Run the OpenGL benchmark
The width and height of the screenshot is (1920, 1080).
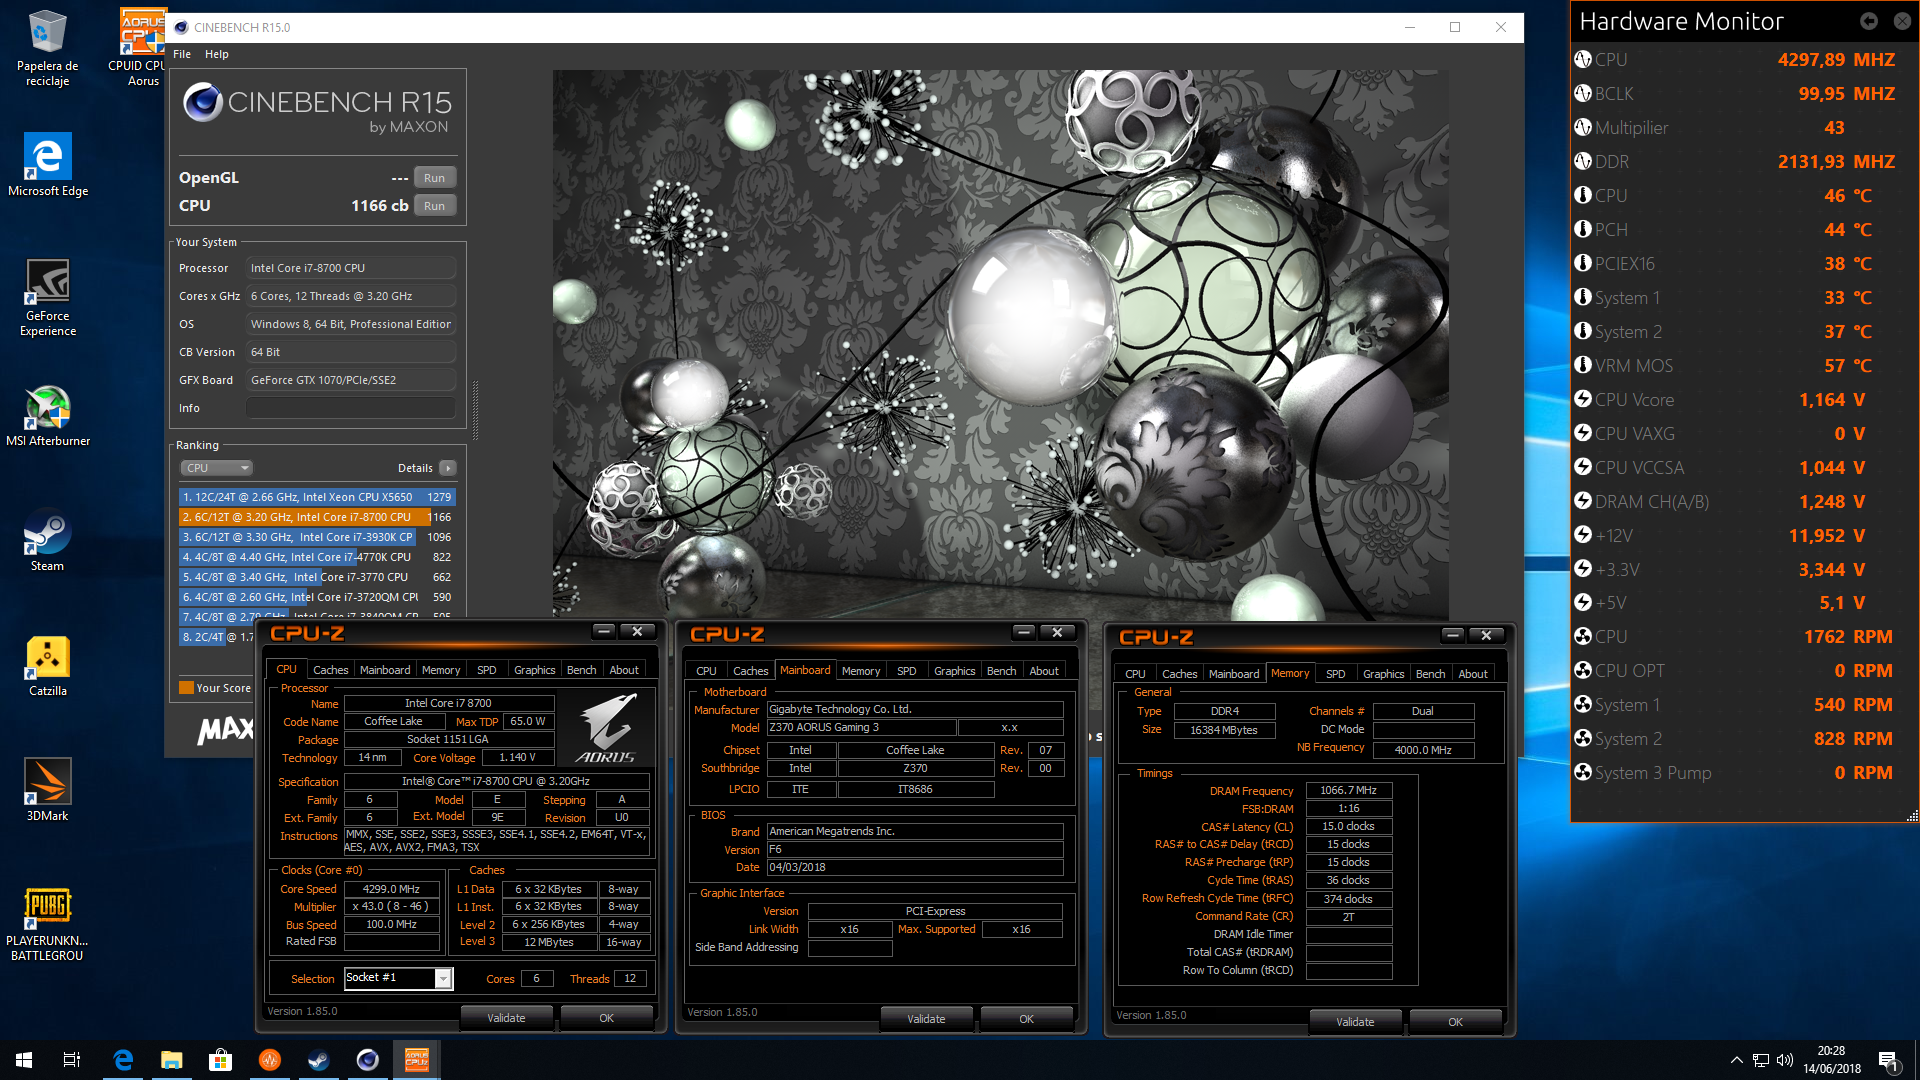coord(434,178)
